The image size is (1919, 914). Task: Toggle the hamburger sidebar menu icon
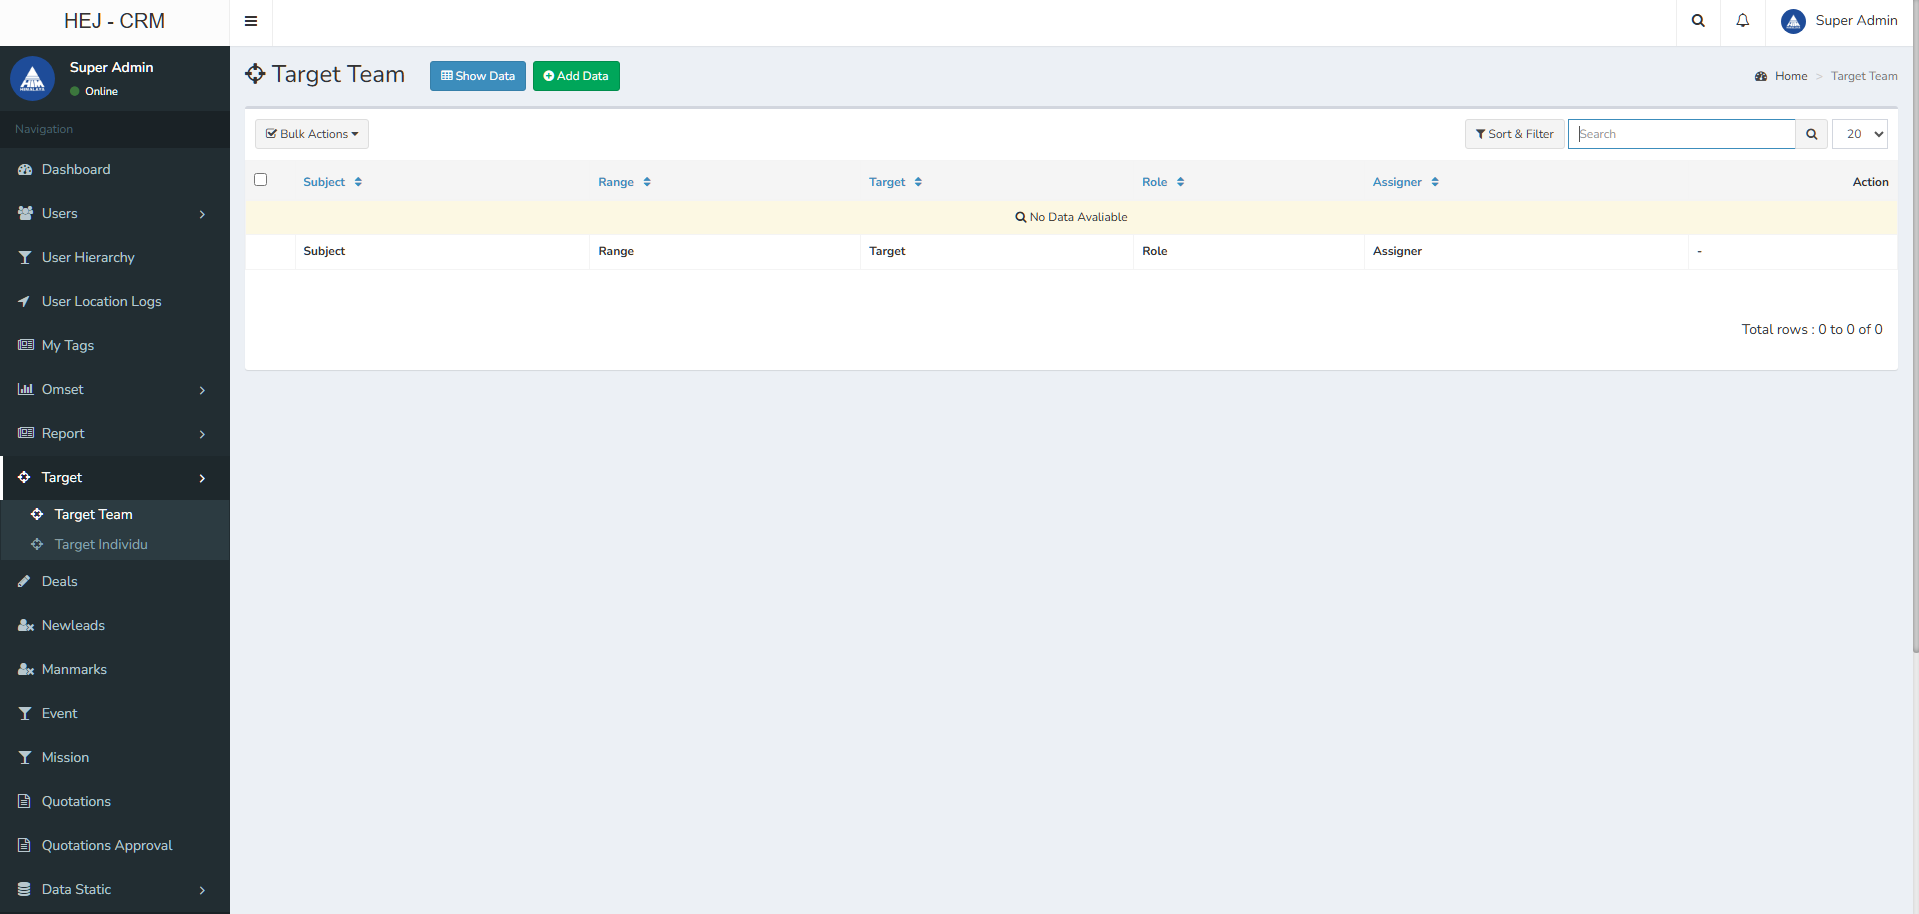pos(251,21)
